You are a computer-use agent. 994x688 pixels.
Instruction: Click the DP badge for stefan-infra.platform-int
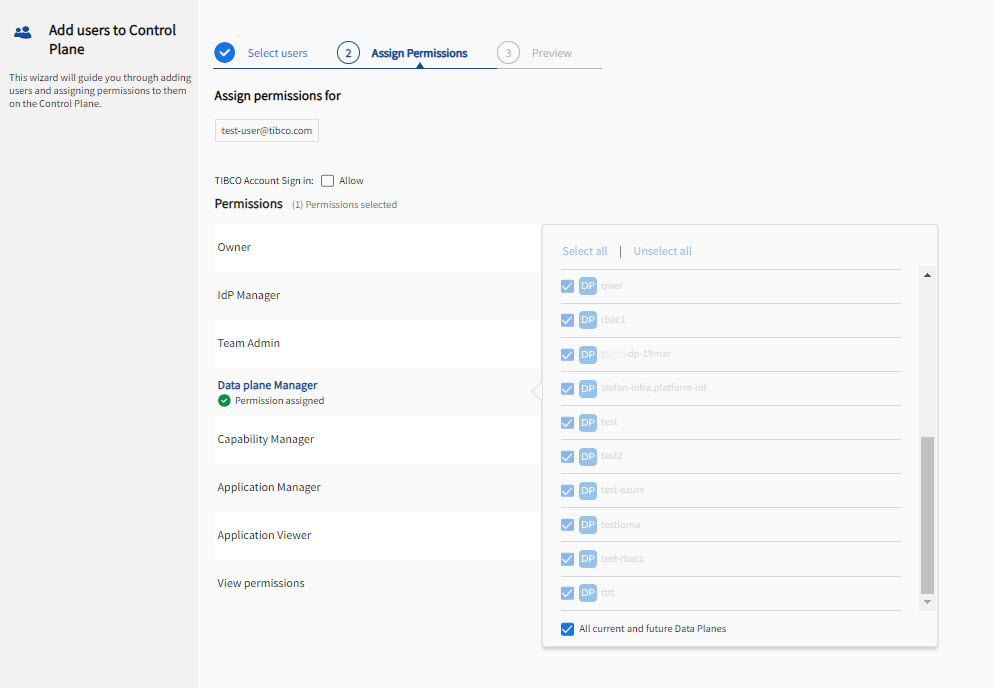pyautogui.click(x=588, y=388)
